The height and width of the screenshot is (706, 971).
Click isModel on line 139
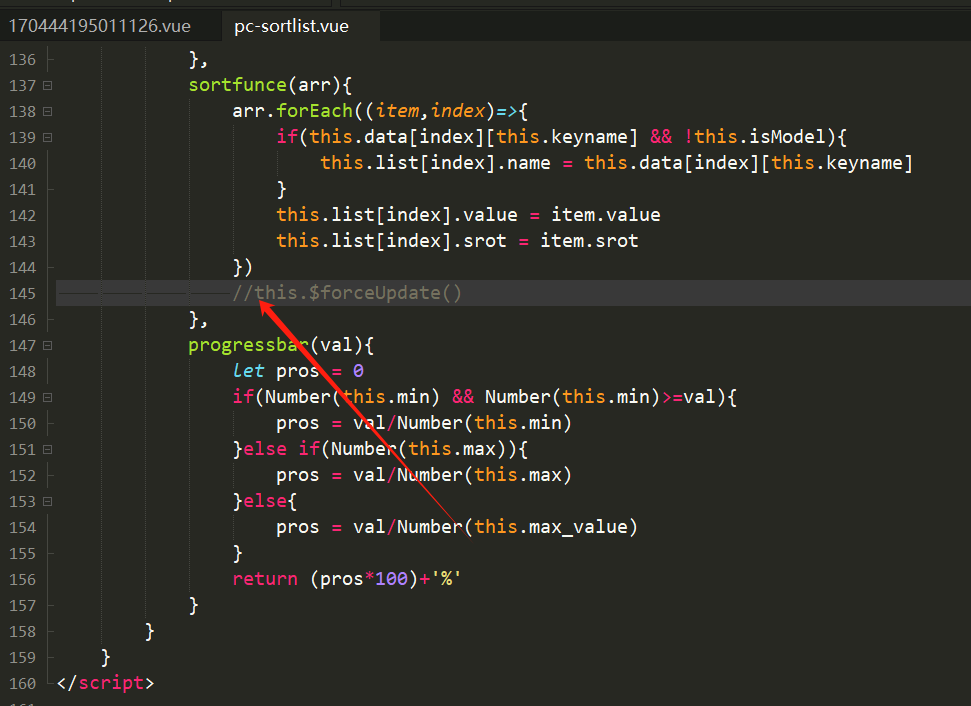[x=788, y=137]
